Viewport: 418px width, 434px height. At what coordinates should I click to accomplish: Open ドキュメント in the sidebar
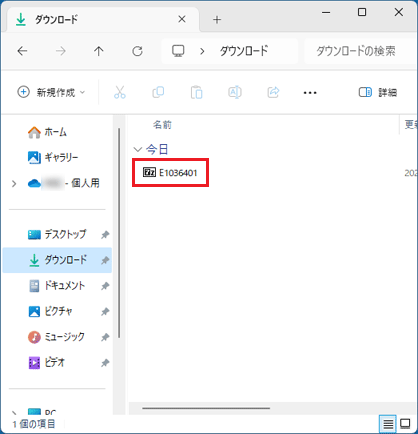point(56,286)
